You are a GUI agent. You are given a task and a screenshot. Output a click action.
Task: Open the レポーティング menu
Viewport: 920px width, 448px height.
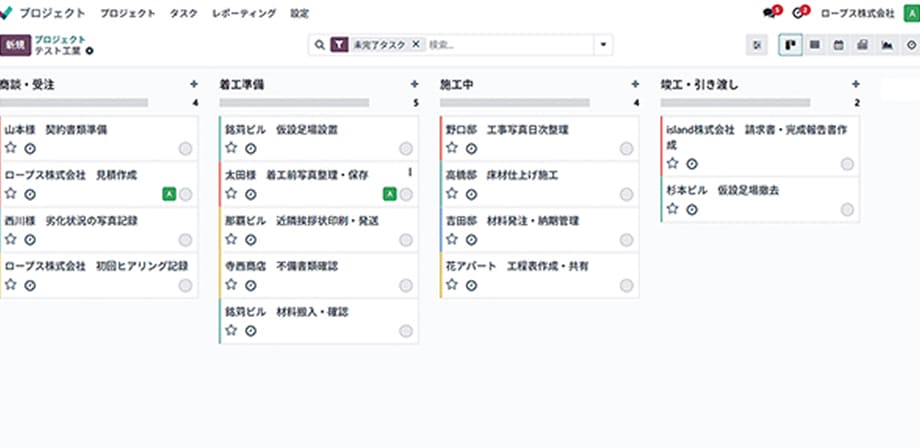[244, 13]
